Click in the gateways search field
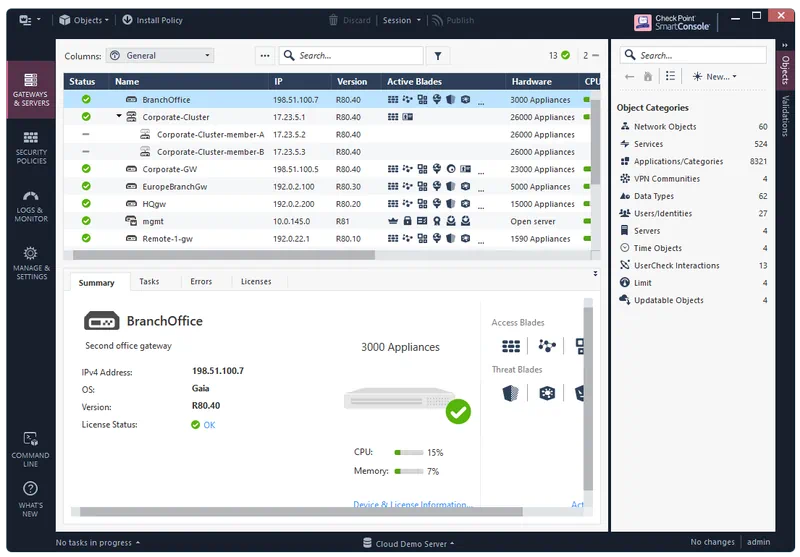The width and height of the screenshot is (800, 557). pyautogui.click(x=352, y=56)
